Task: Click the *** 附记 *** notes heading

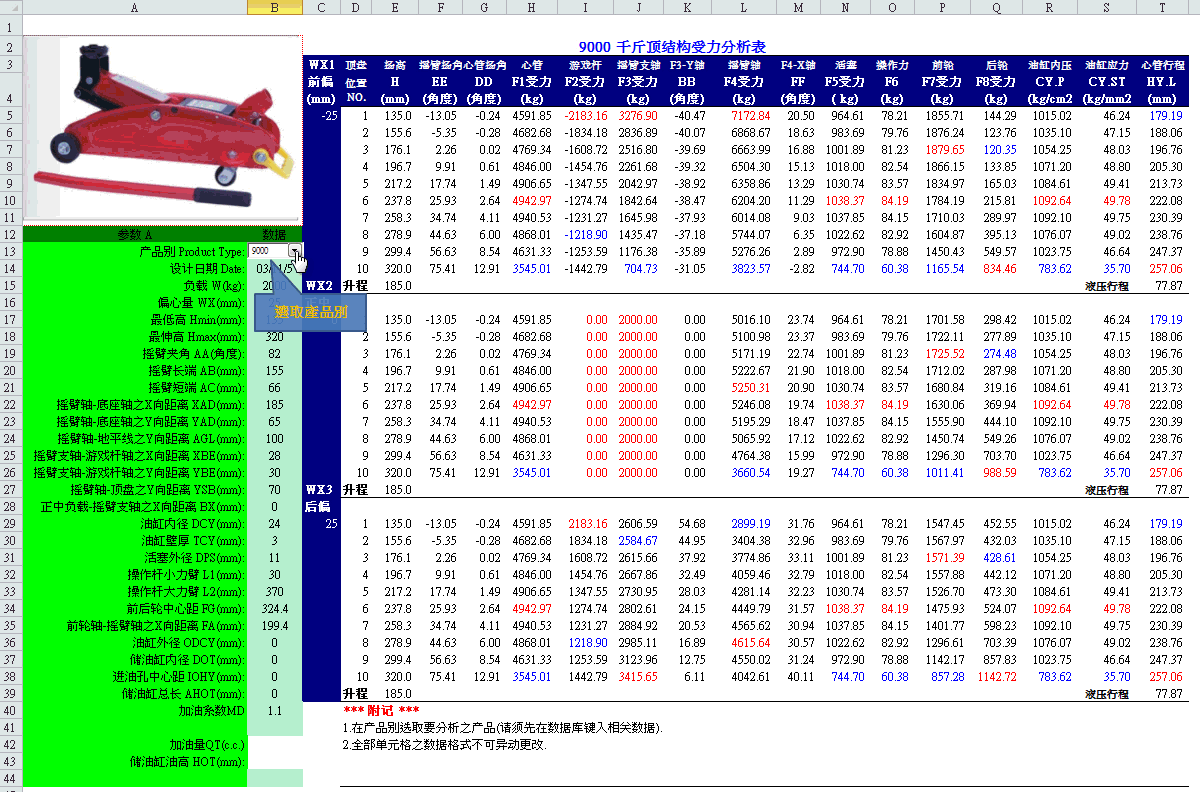Action: pyautogui.click(x=381, y=710)
